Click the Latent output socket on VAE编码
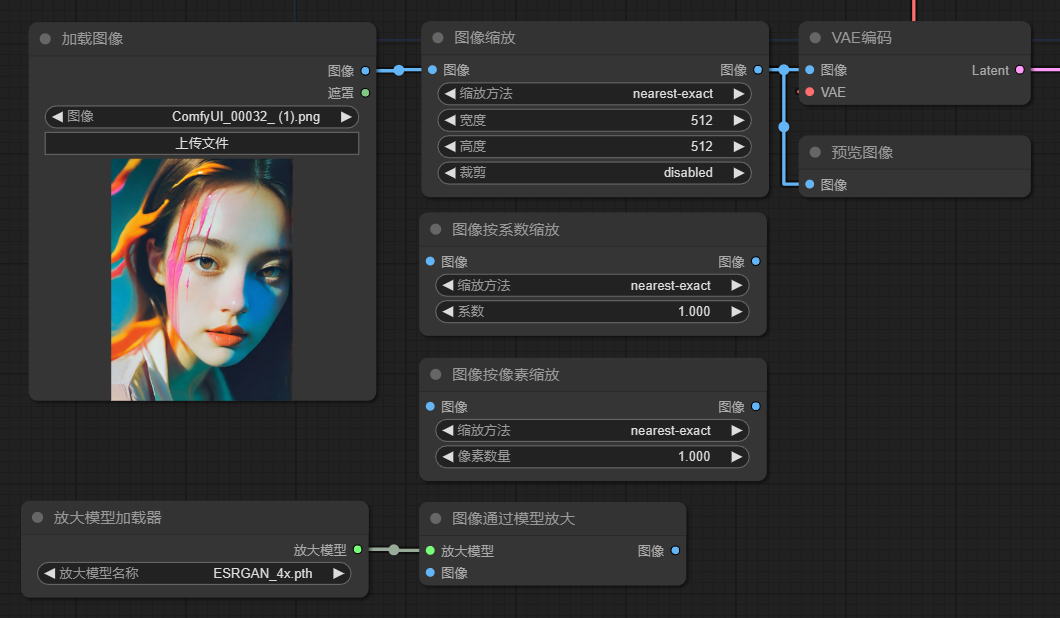This screenshot has height=618, width=1060. [x=1019, y=70]
